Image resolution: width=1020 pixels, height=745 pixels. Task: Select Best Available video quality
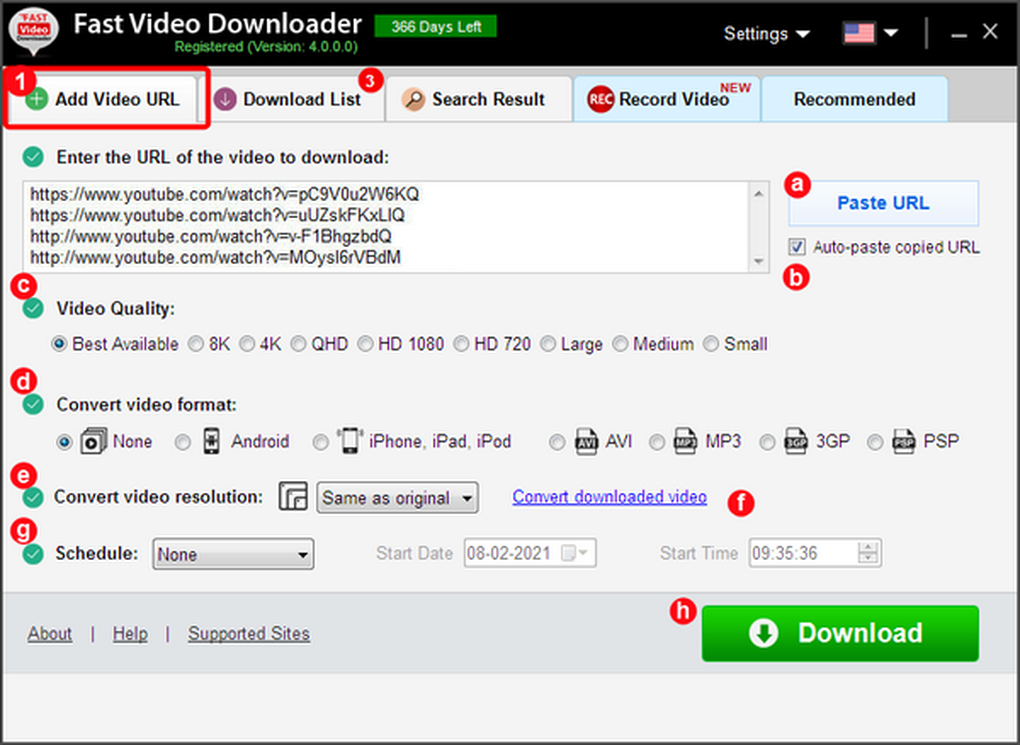tap(59, 344)
